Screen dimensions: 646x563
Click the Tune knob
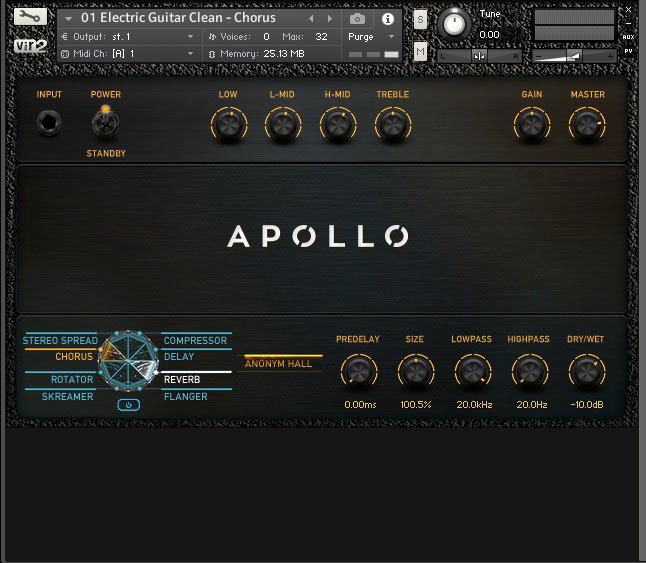454,24
